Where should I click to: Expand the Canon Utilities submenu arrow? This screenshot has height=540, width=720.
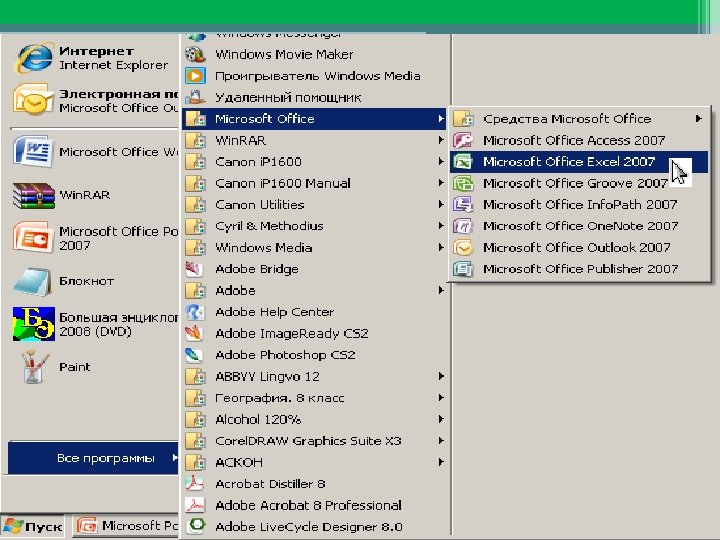[441, 204]
